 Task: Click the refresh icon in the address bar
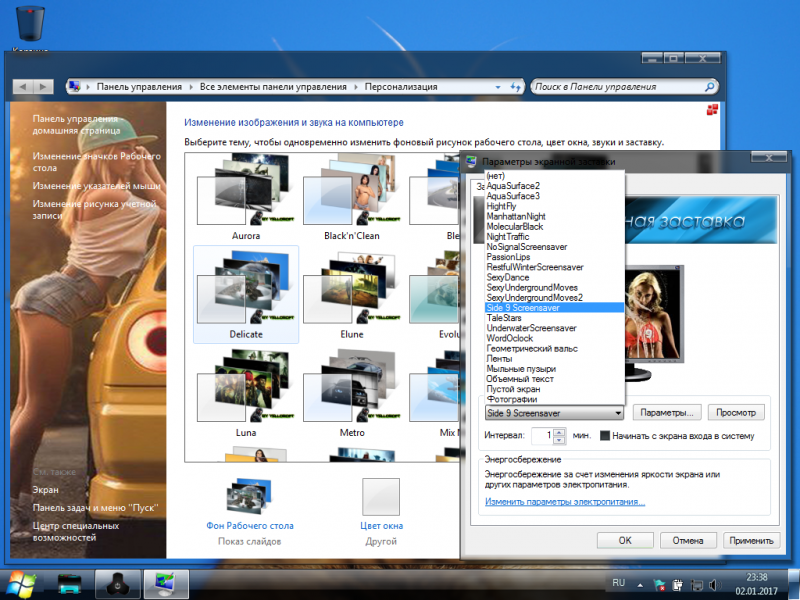click(515, 87)
